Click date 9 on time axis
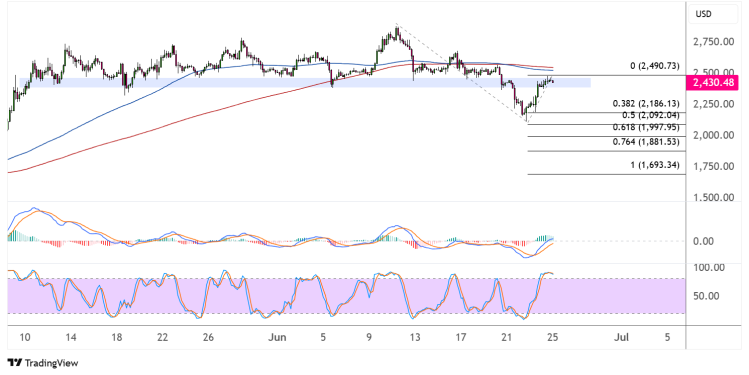 click(369, 337)
